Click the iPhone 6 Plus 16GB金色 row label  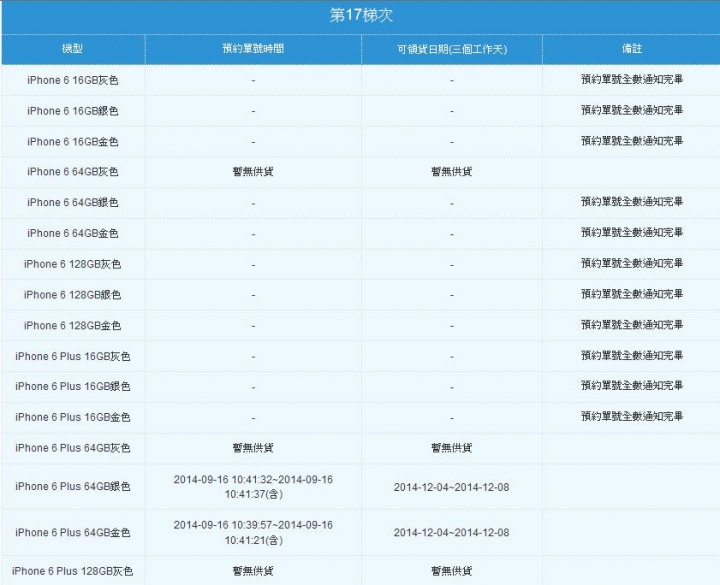tap(73, 417)
